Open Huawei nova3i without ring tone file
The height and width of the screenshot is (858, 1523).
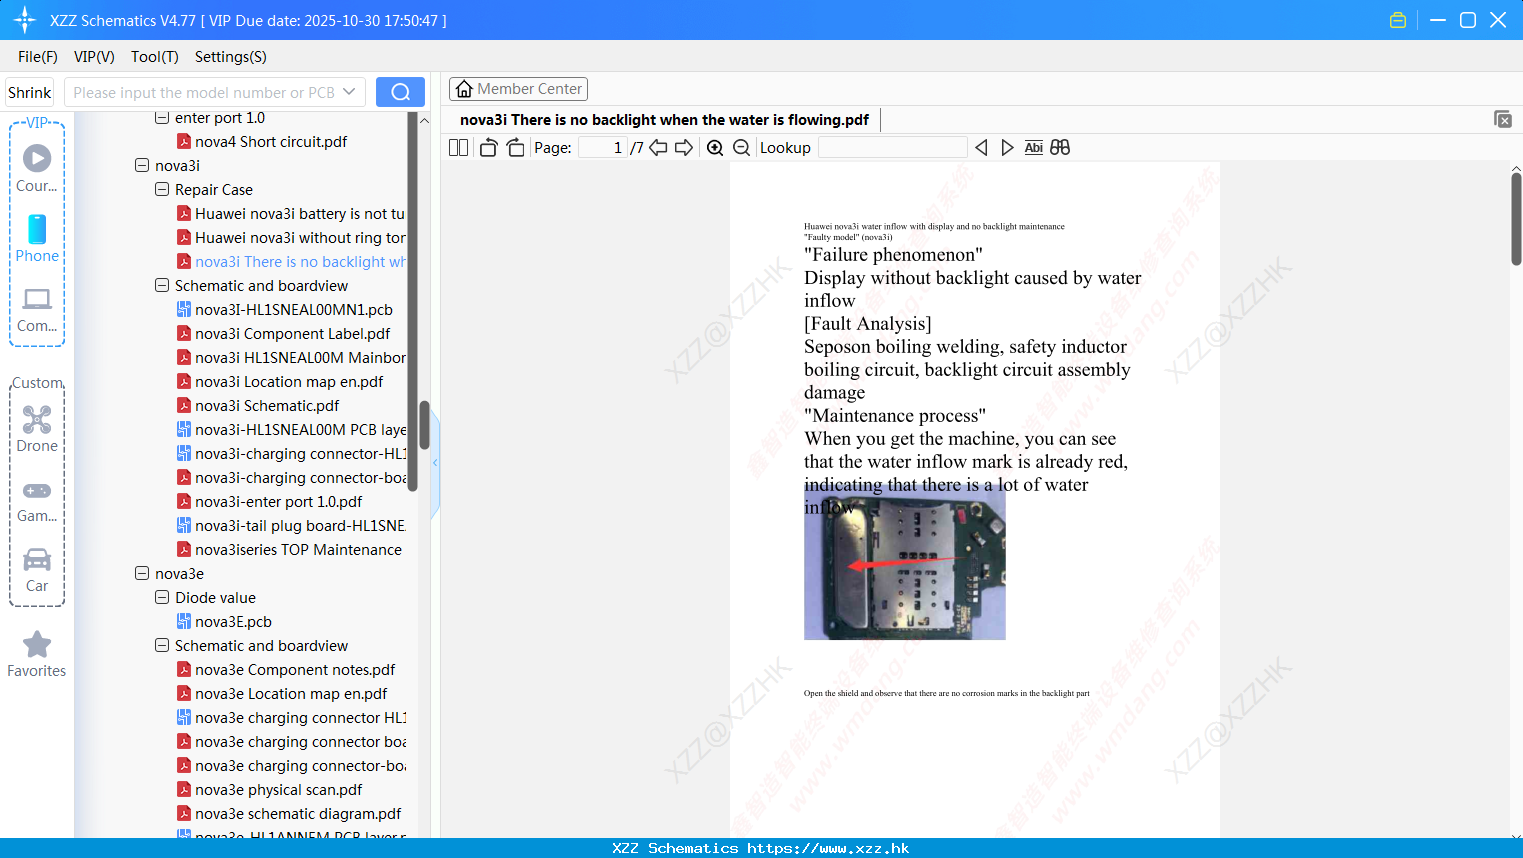[291, 237]
